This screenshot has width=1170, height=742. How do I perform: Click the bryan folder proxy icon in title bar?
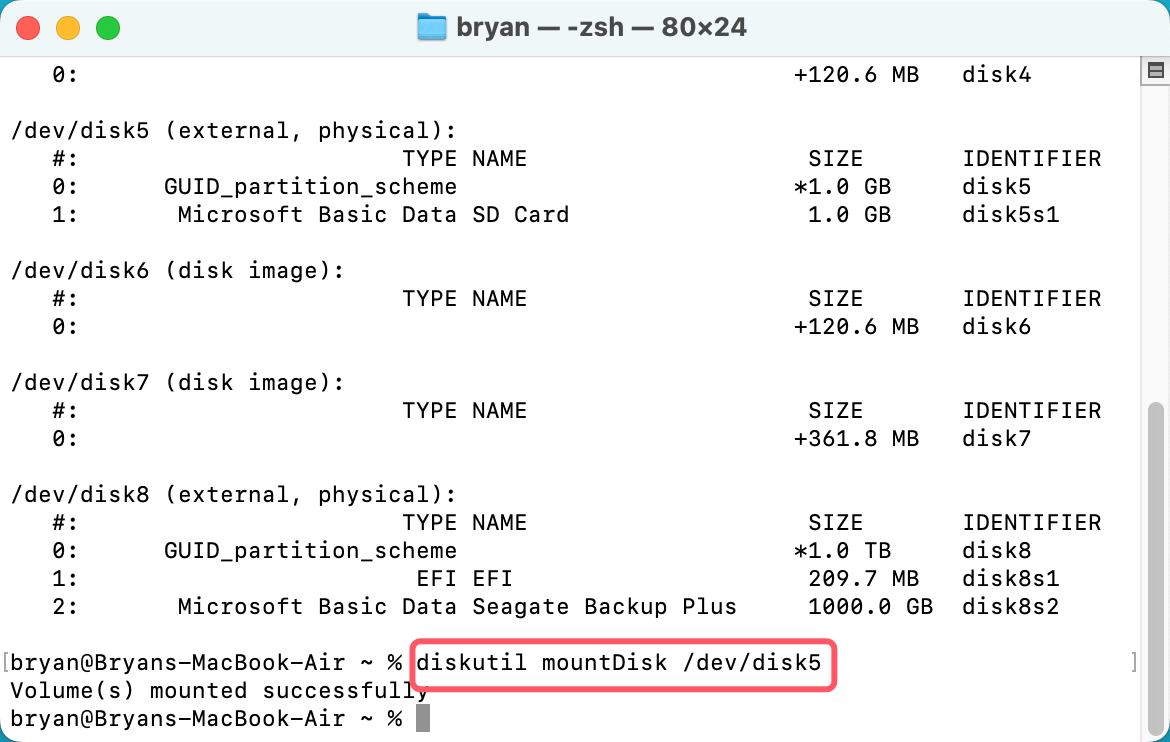point(432,27)
